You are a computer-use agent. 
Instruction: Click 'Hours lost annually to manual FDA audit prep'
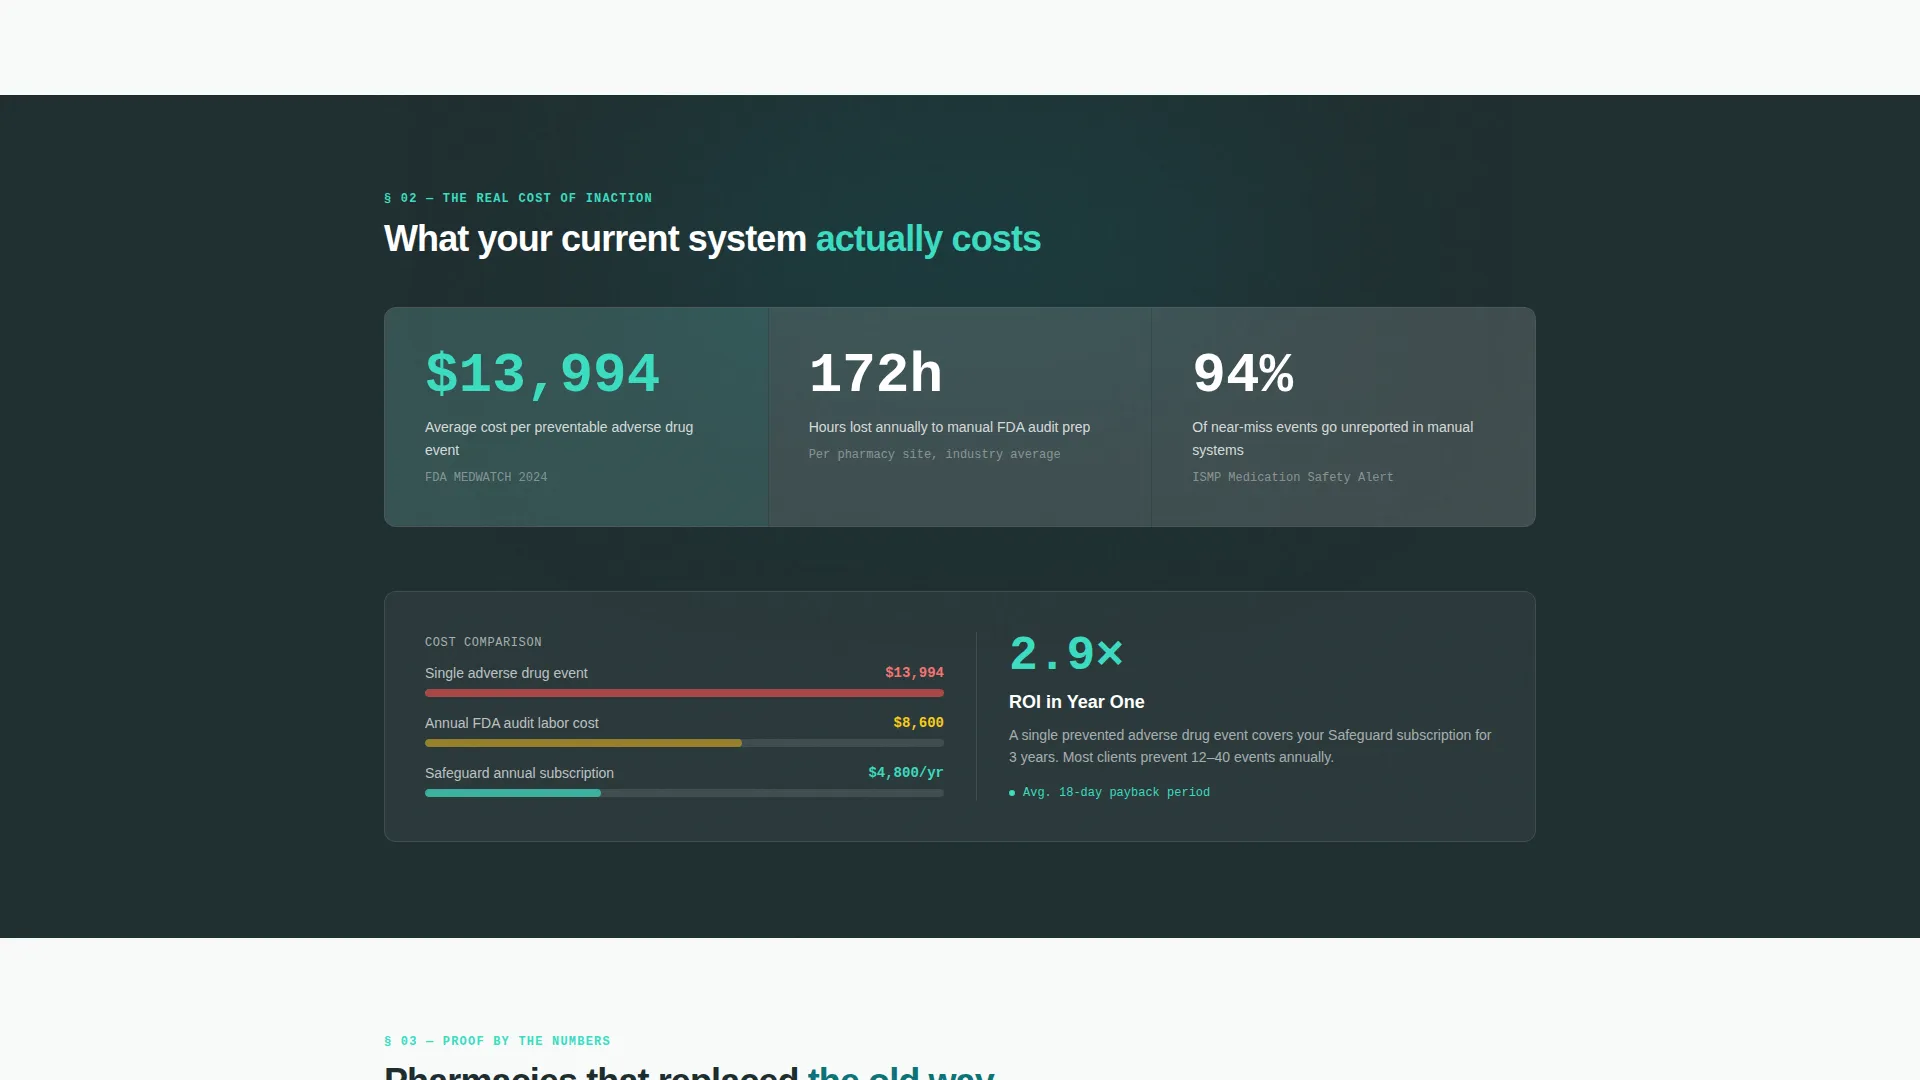(949, 427)
